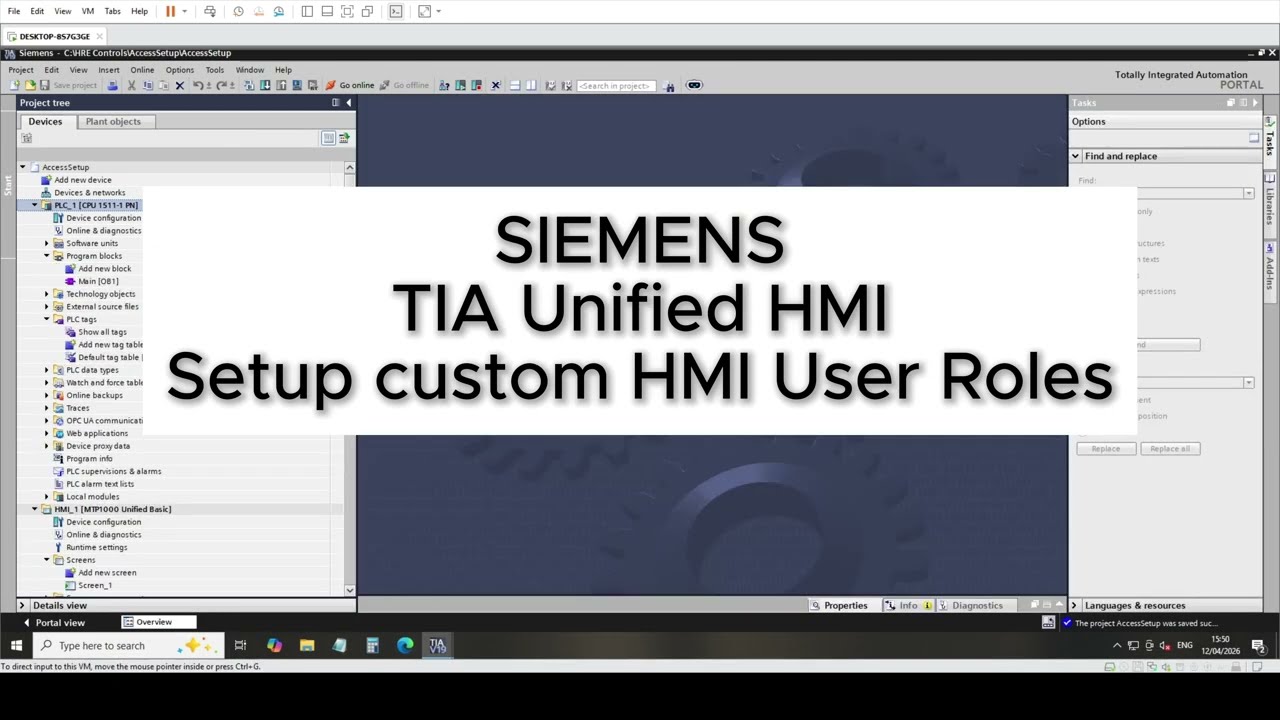Viewport: 1280px width, 720px height.
Task: Expand the Technology objects folder
Action: tap(47, 294)
